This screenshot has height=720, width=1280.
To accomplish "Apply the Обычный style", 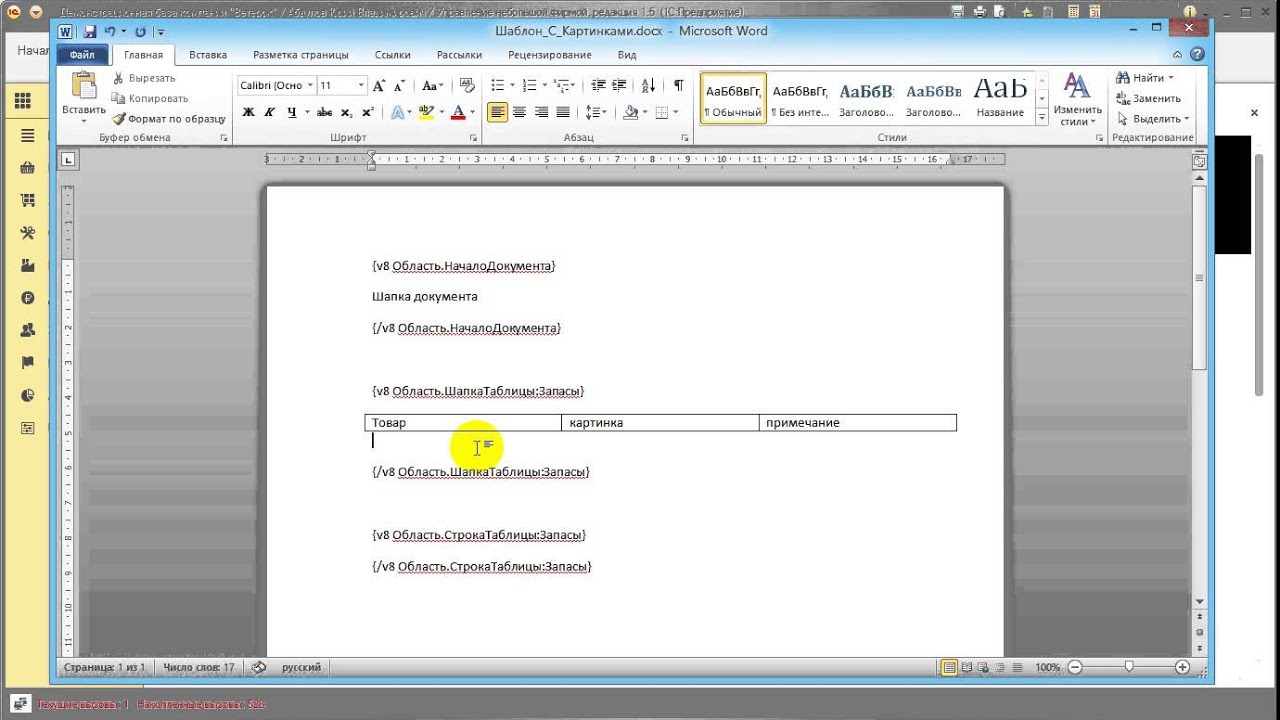I will coord(733,99).
